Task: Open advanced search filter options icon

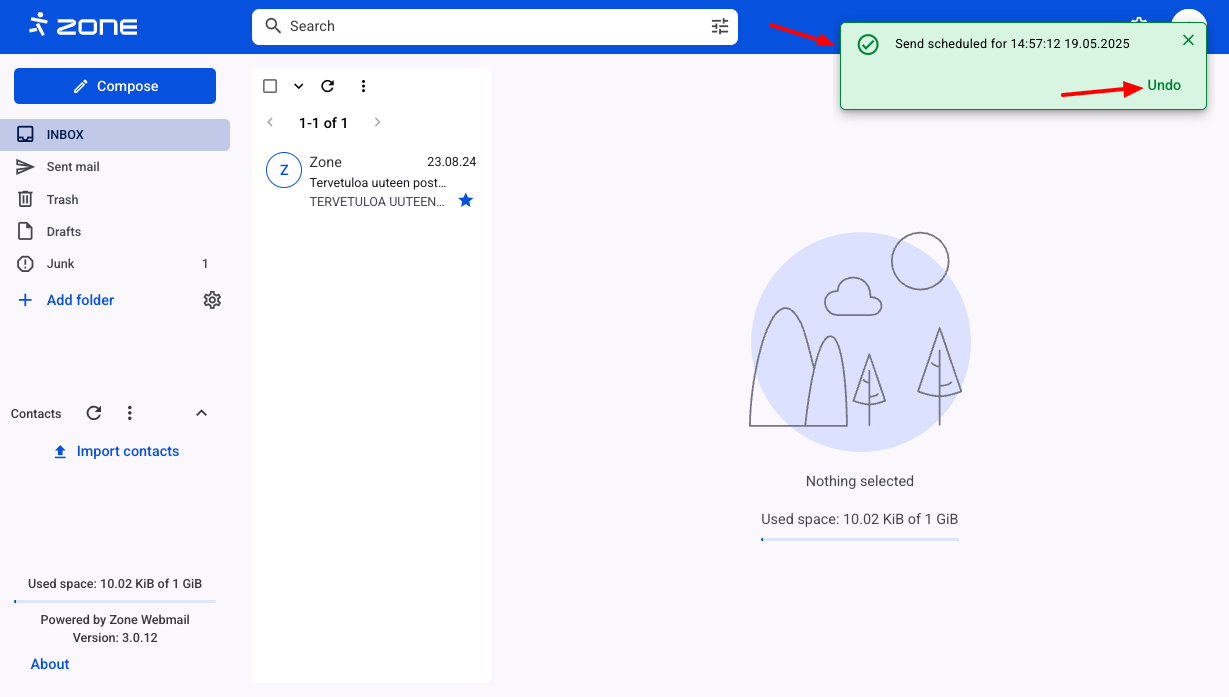Action: pyautogui.click(x=720, y=27)
